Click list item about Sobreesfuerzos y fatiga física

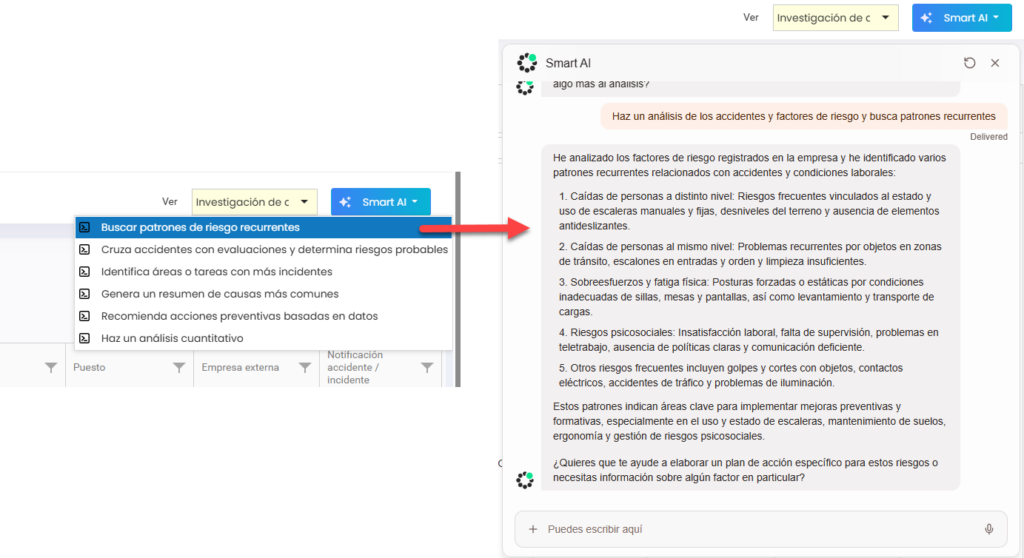746,297
